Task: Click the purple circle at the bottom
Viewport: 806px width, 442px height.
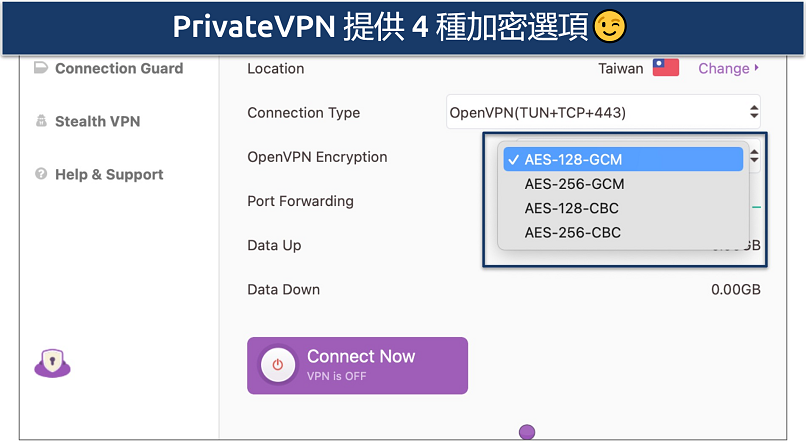Action: click(527, 432)
